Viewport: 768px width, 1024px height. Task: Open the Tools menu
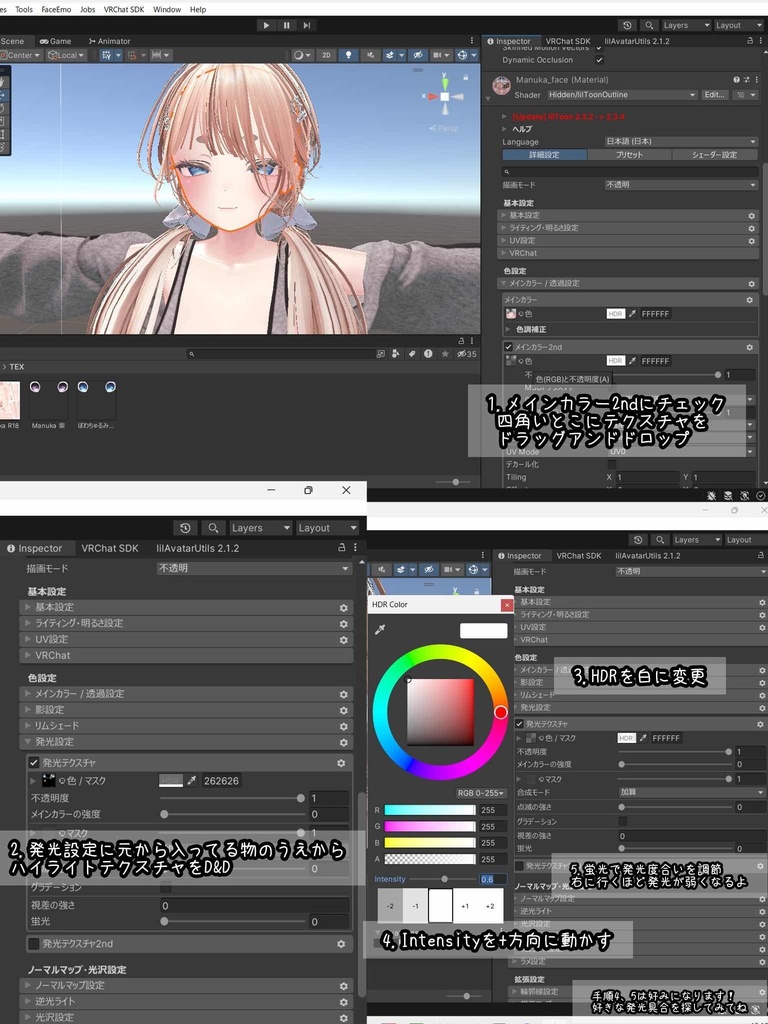[24, 10]
